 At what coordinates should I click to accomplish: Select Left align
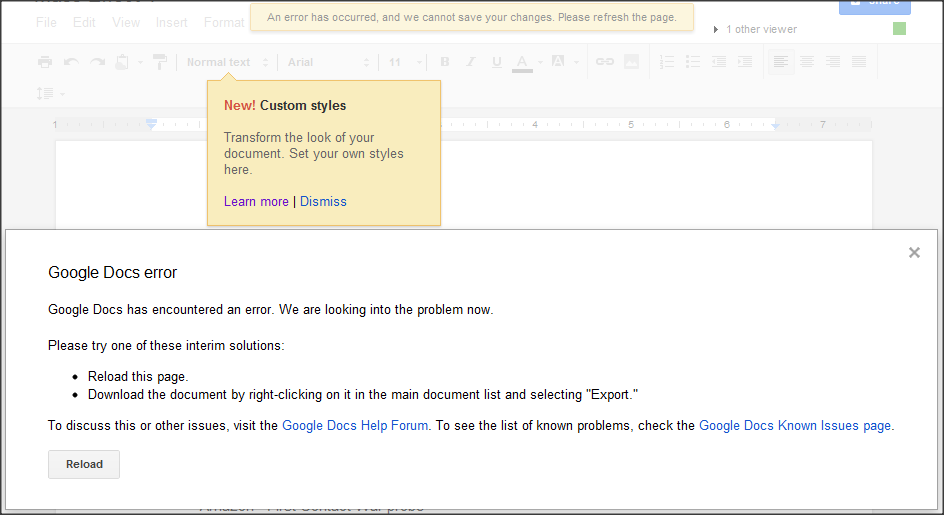pyautogui.click(x=781, y=61)
